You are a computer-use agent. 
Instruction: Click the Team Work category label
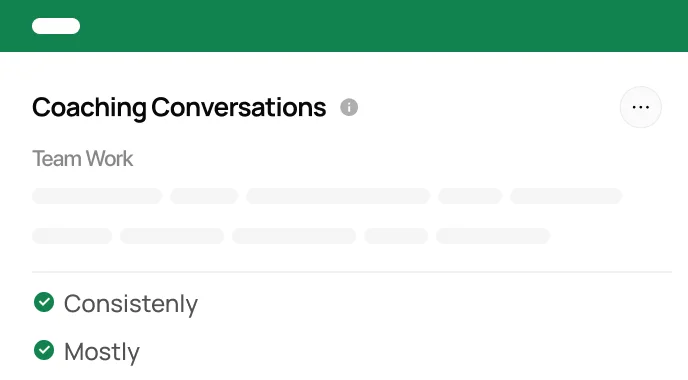(x=82, y=158)
